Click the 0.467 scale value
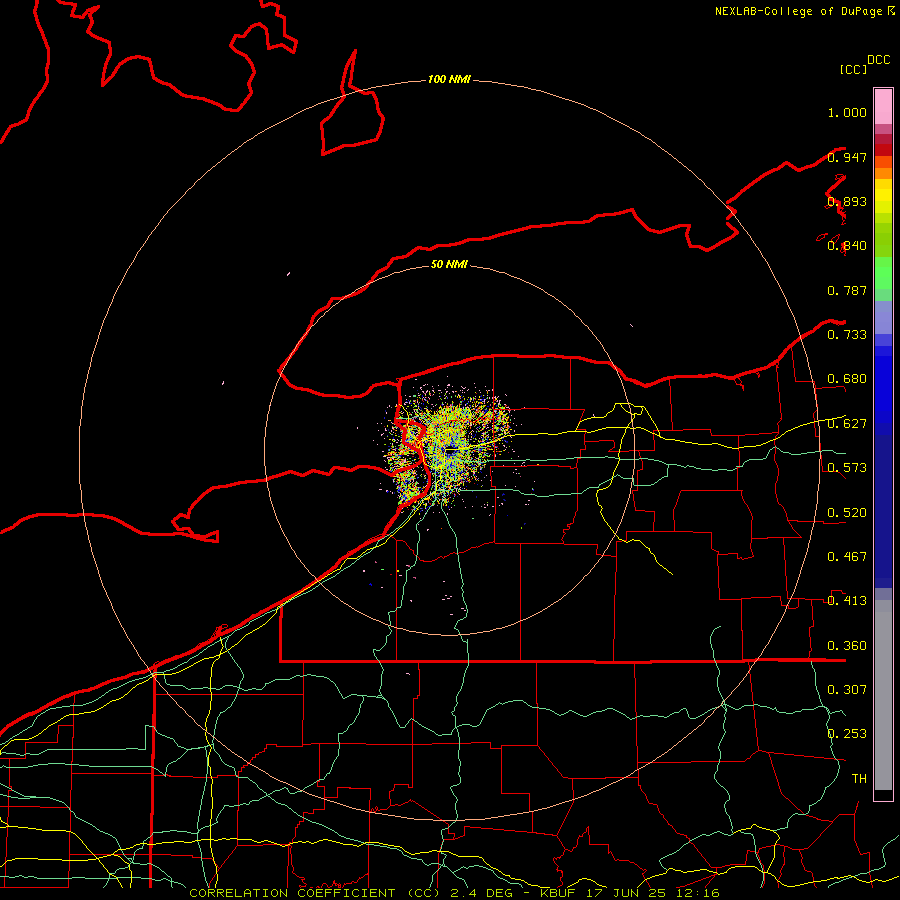This screenshot has height=900, width=900. pos(847,557)
